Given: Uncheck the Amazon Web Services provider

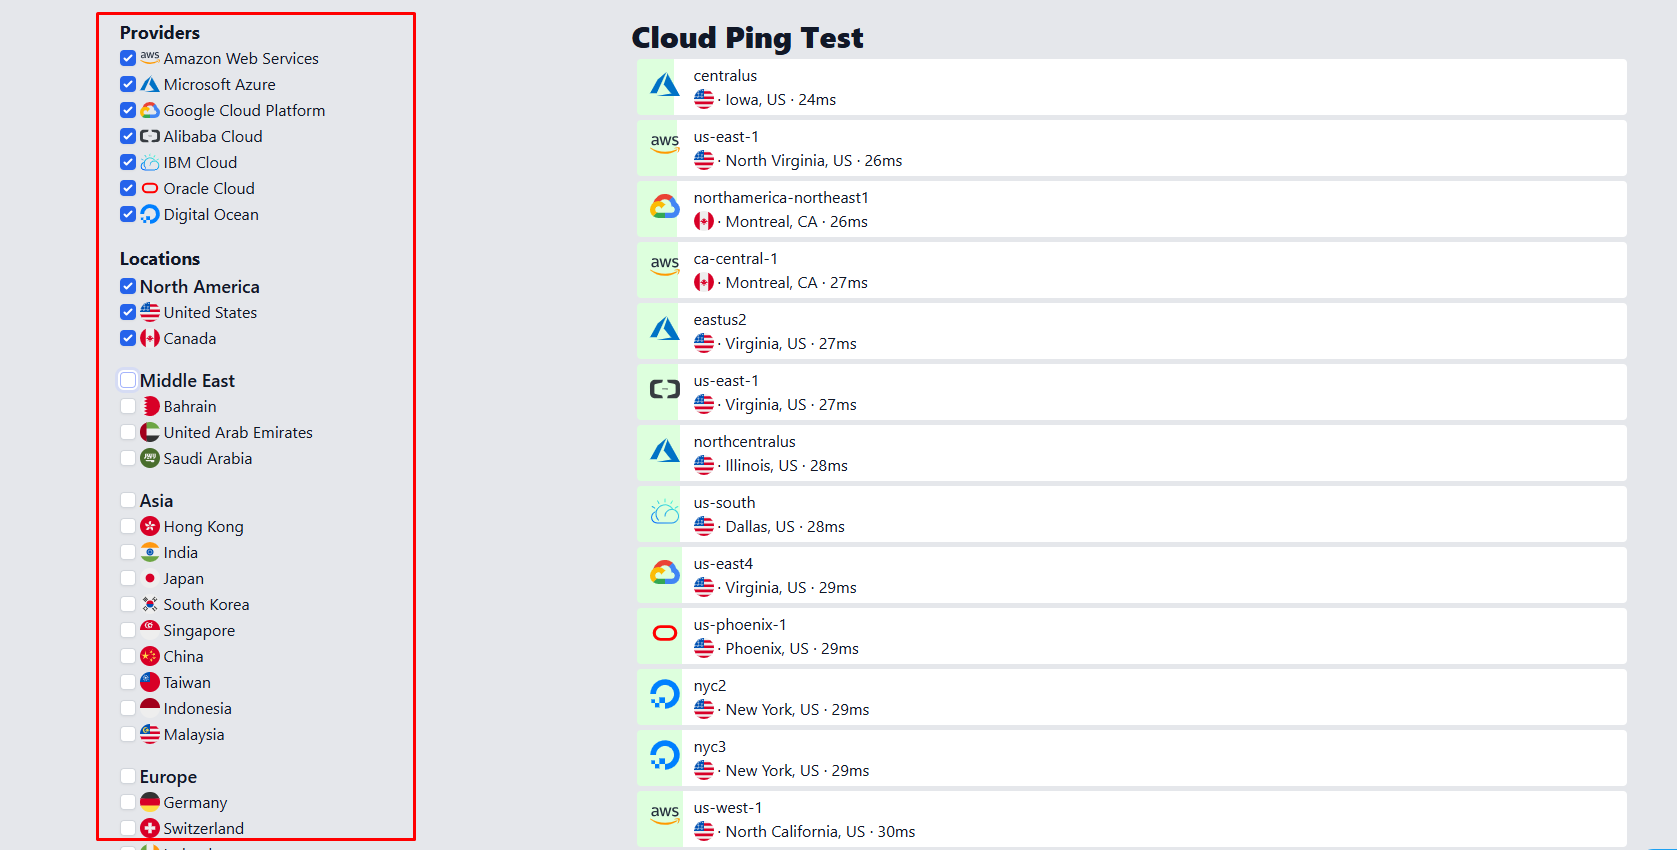Looking at the screenshot, I should [x=128, y=58].
